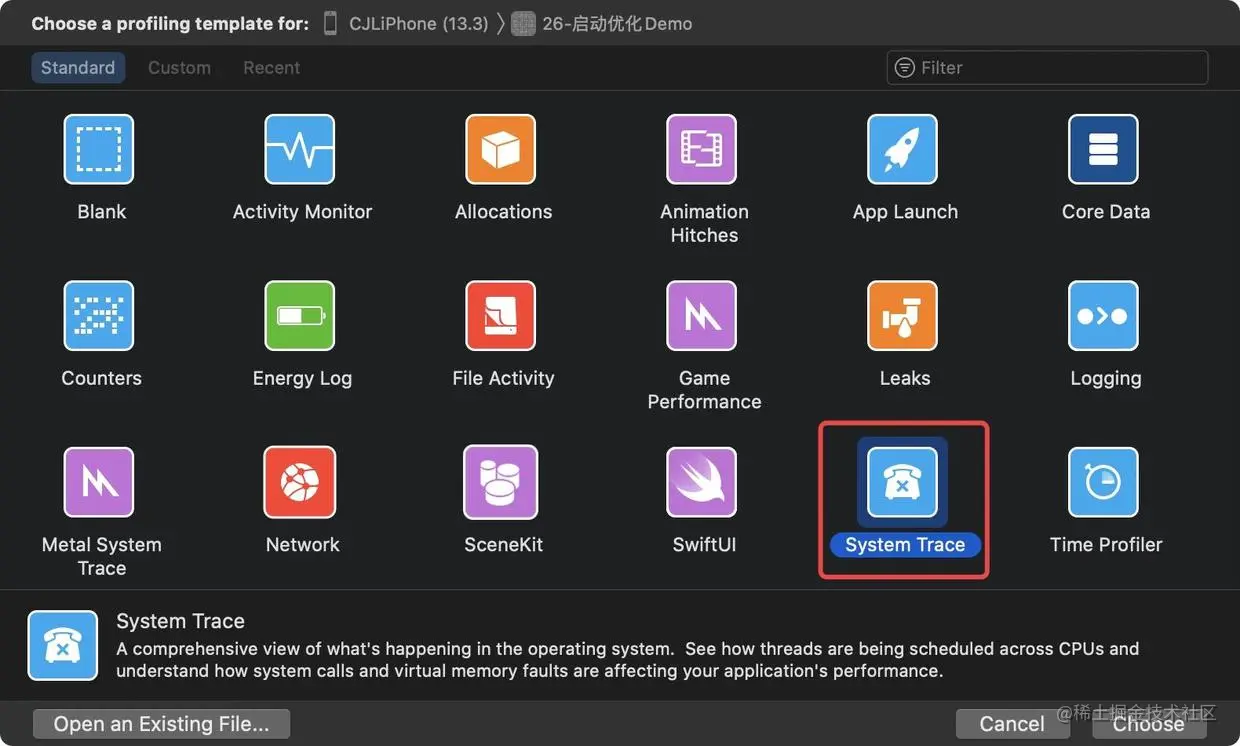Click the Counters label
The height and width of the screenshot is (746, 1240).
(x=101, y=378)
